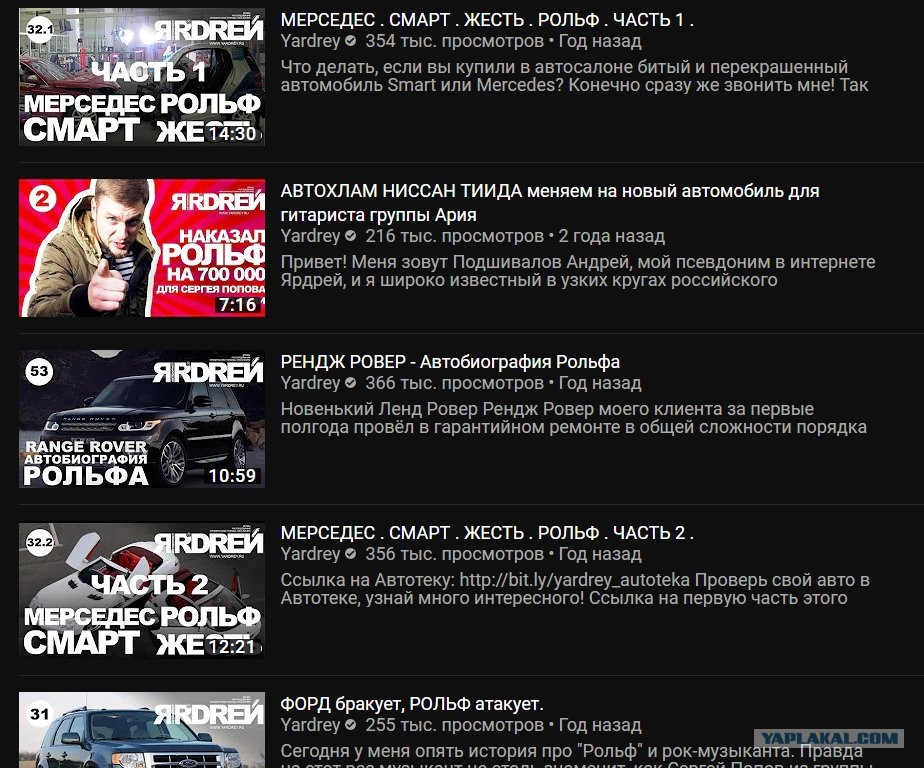Click description 'Новенький Ленд Ровер Рендж Ровер моего клиента'

[574, 418]
